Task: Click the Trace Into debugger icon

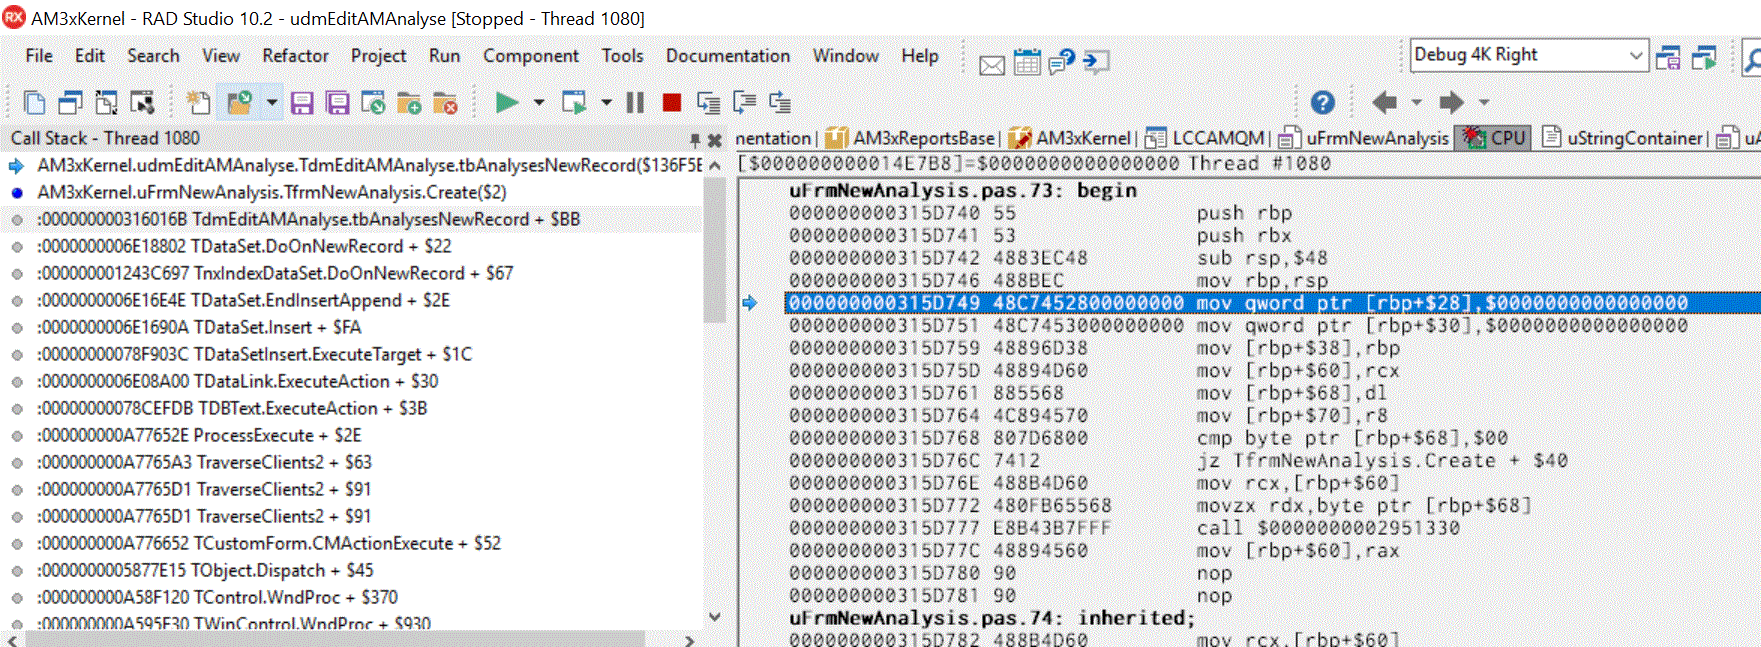Action: pyautogui.click(x=708, y=102)
